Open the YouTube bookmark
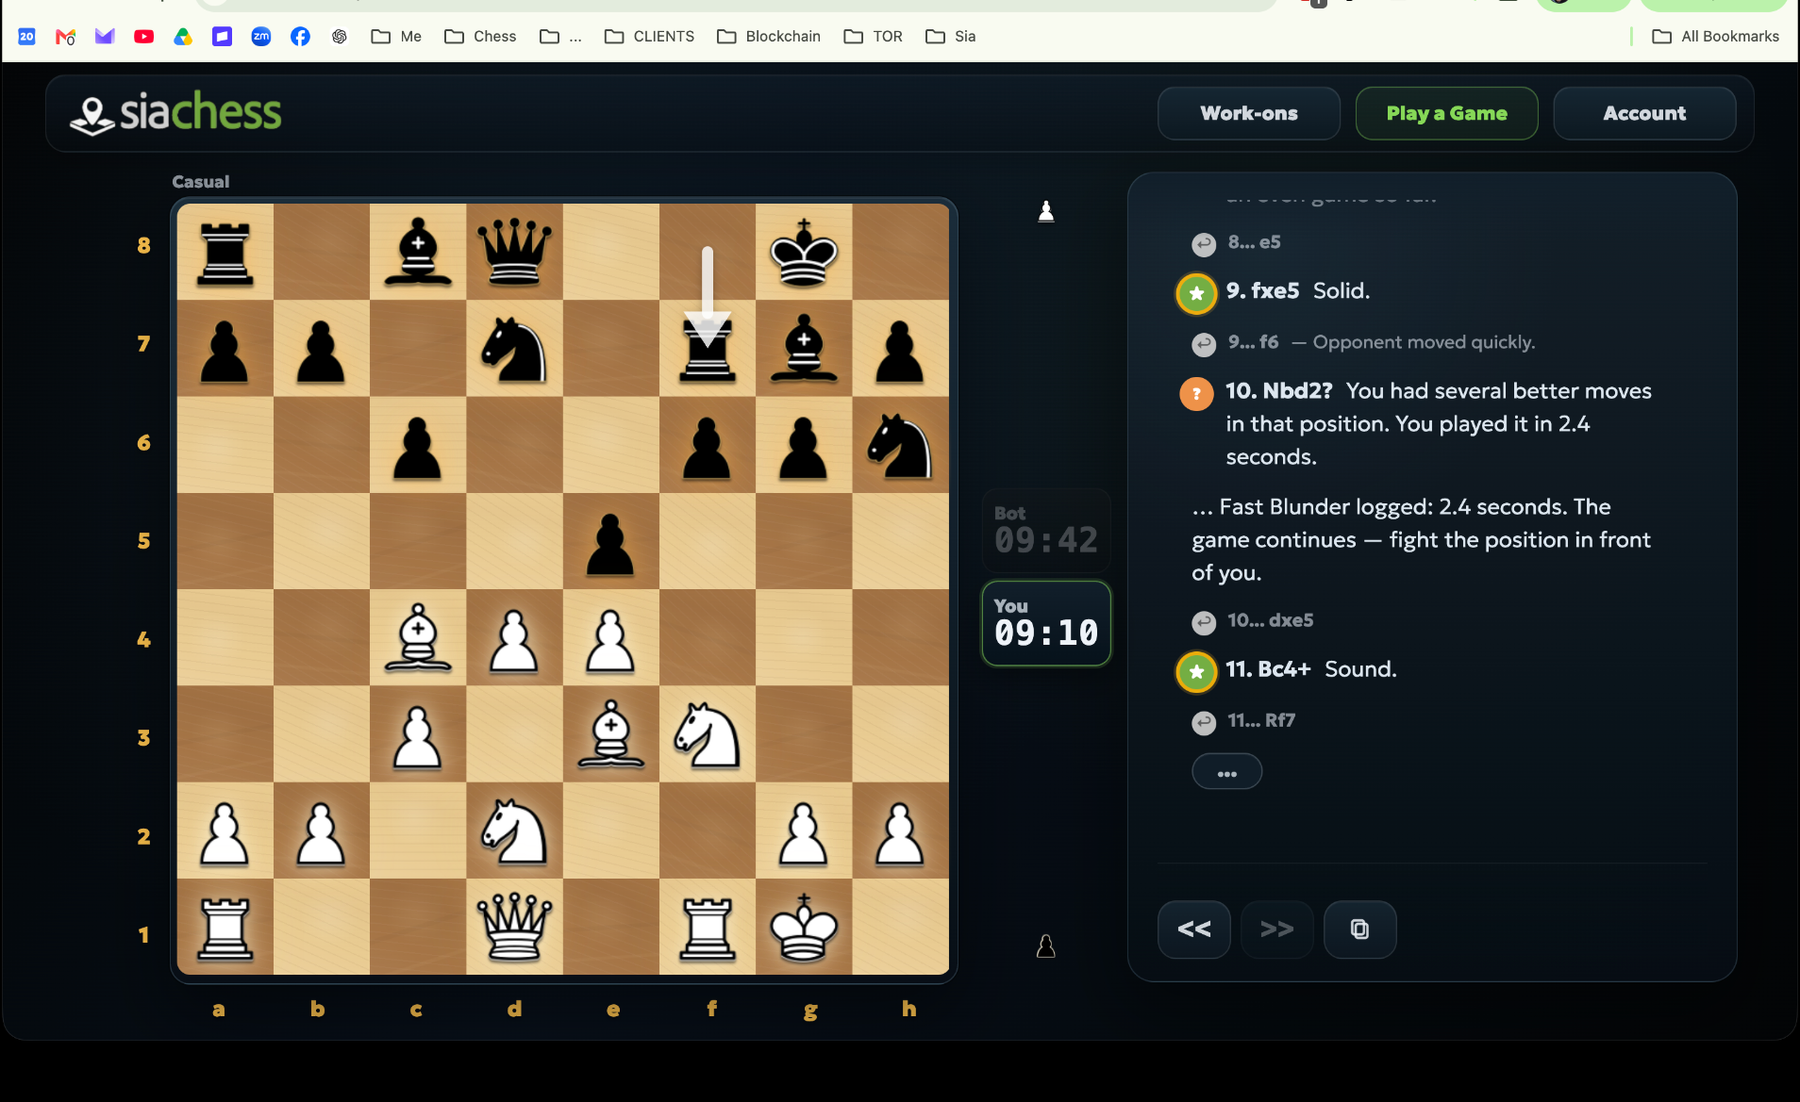The image size is (1800, 1102). 144,36
